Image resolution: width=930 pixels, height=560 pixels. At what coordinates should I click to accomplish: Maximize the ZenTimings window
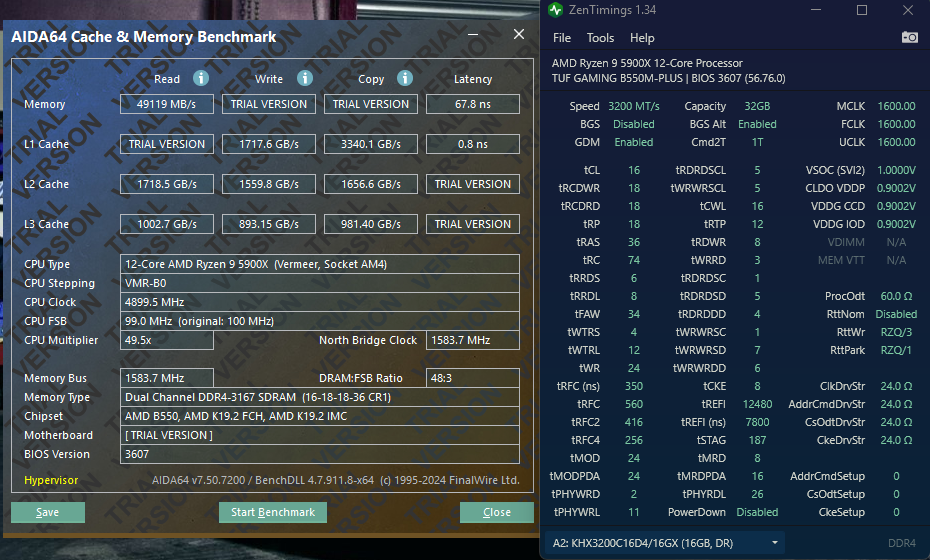[x=862, y=9]
